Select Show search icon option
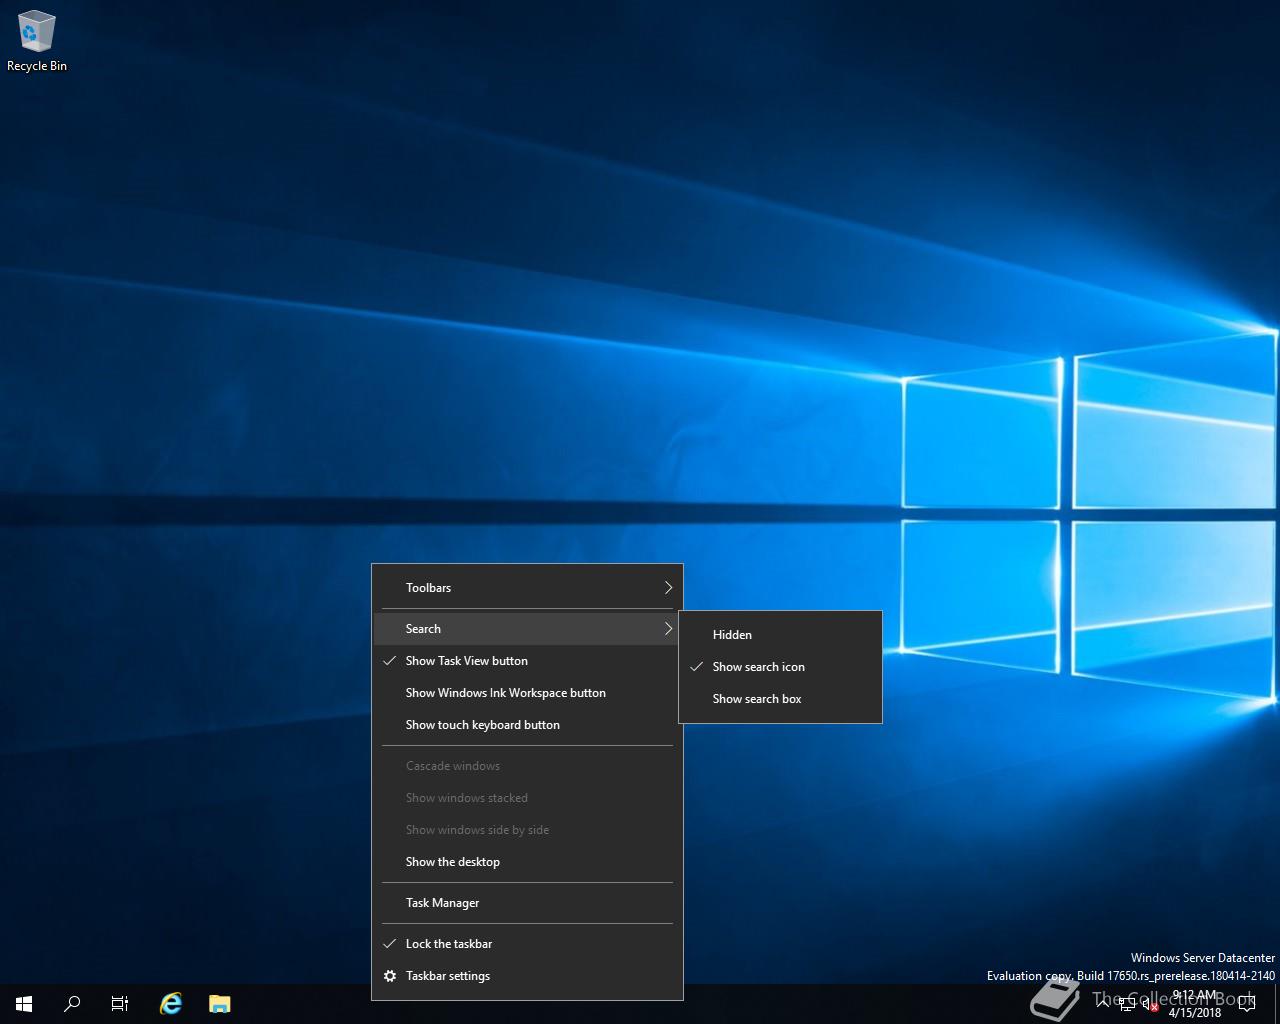Viewport: 1280px width, 1024px height. pyautogui.click(x=780, y=667)
